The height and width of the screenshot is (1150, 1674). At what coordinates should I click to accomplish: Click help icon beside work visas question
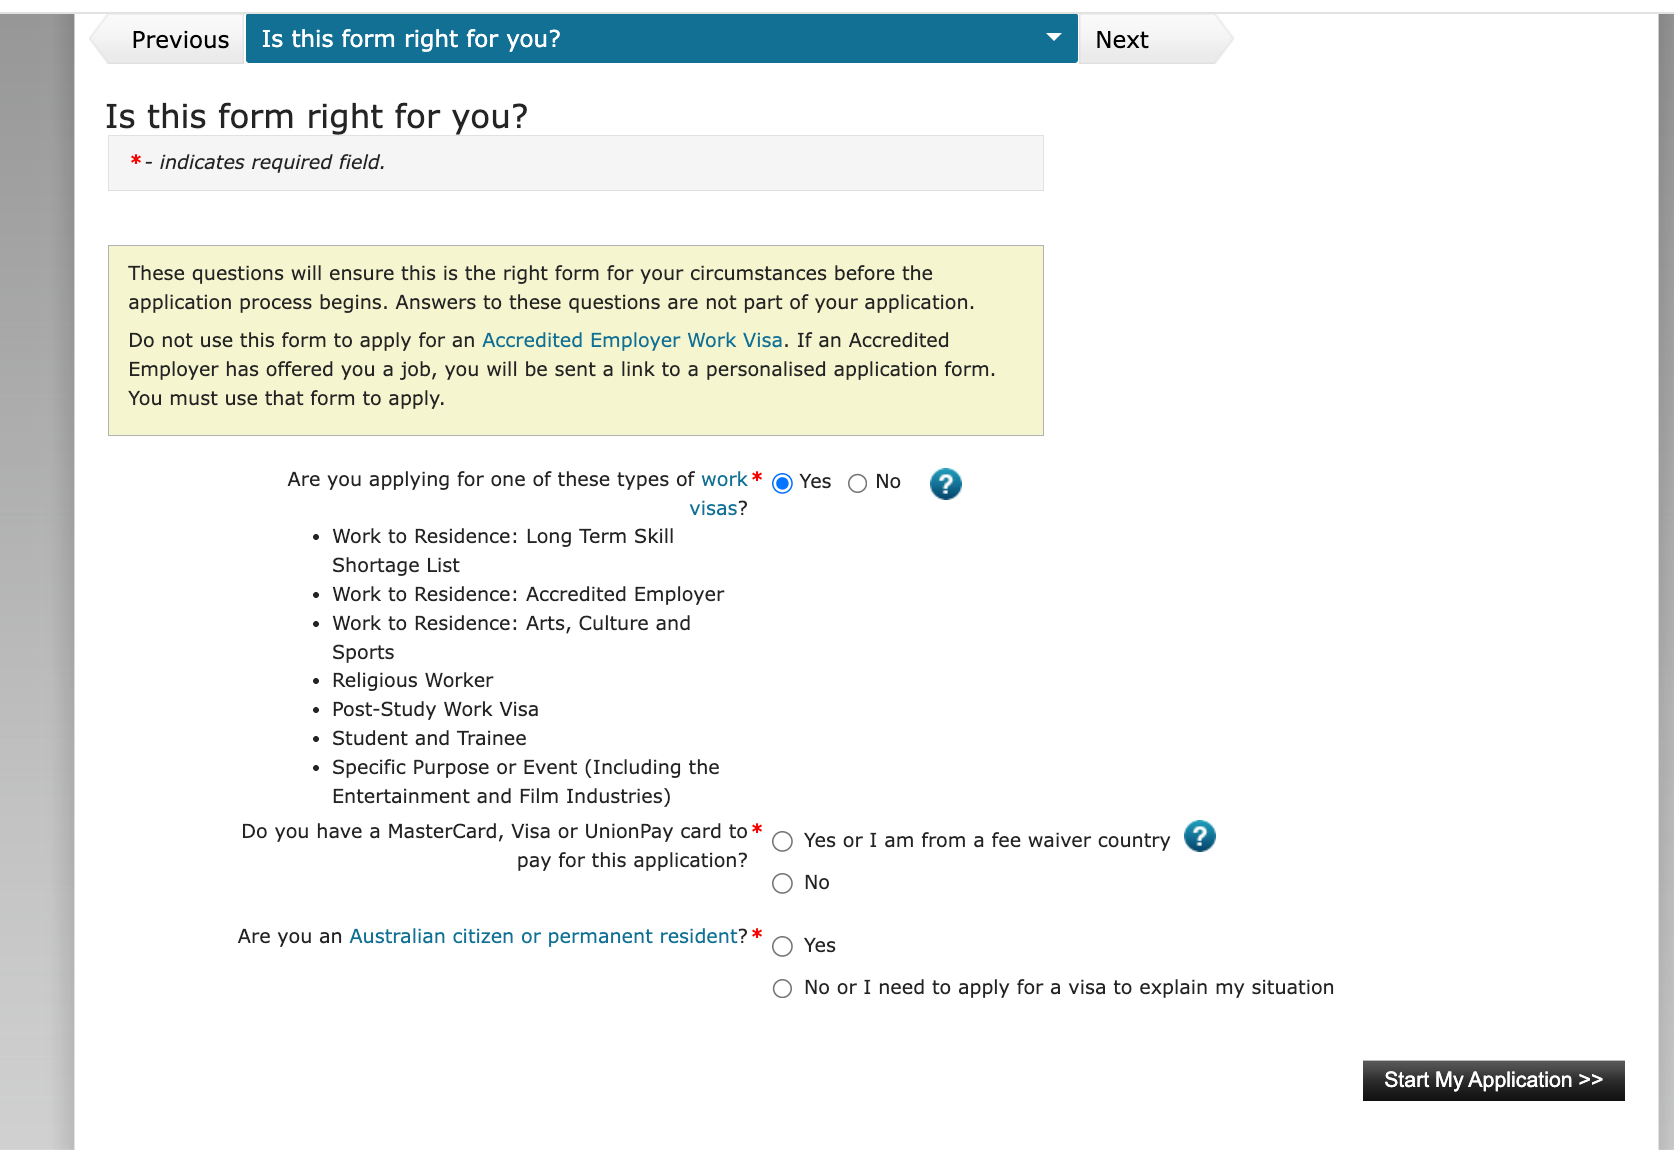(x=945, y=484)
